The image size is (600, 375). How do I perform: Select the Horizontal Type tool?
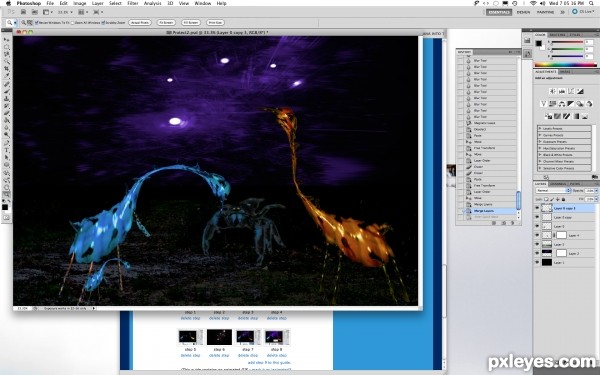click(7, 150)
